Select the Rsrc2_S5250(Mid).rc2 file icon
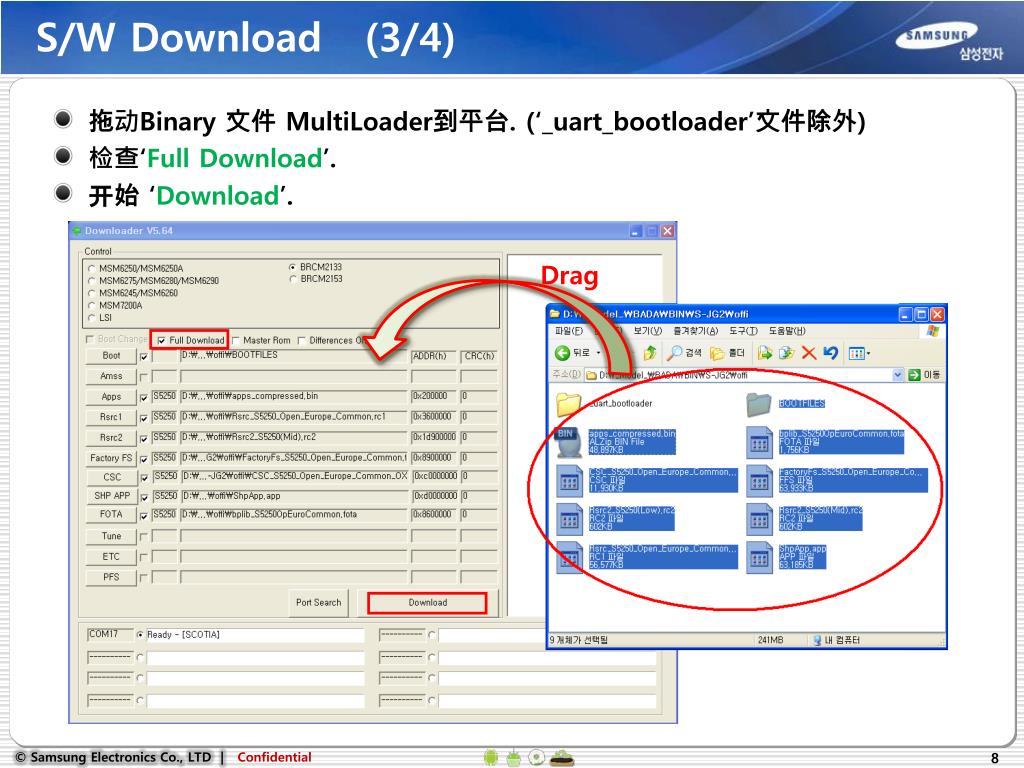Viewport: 1024px width, 768px height. (759, 519)
